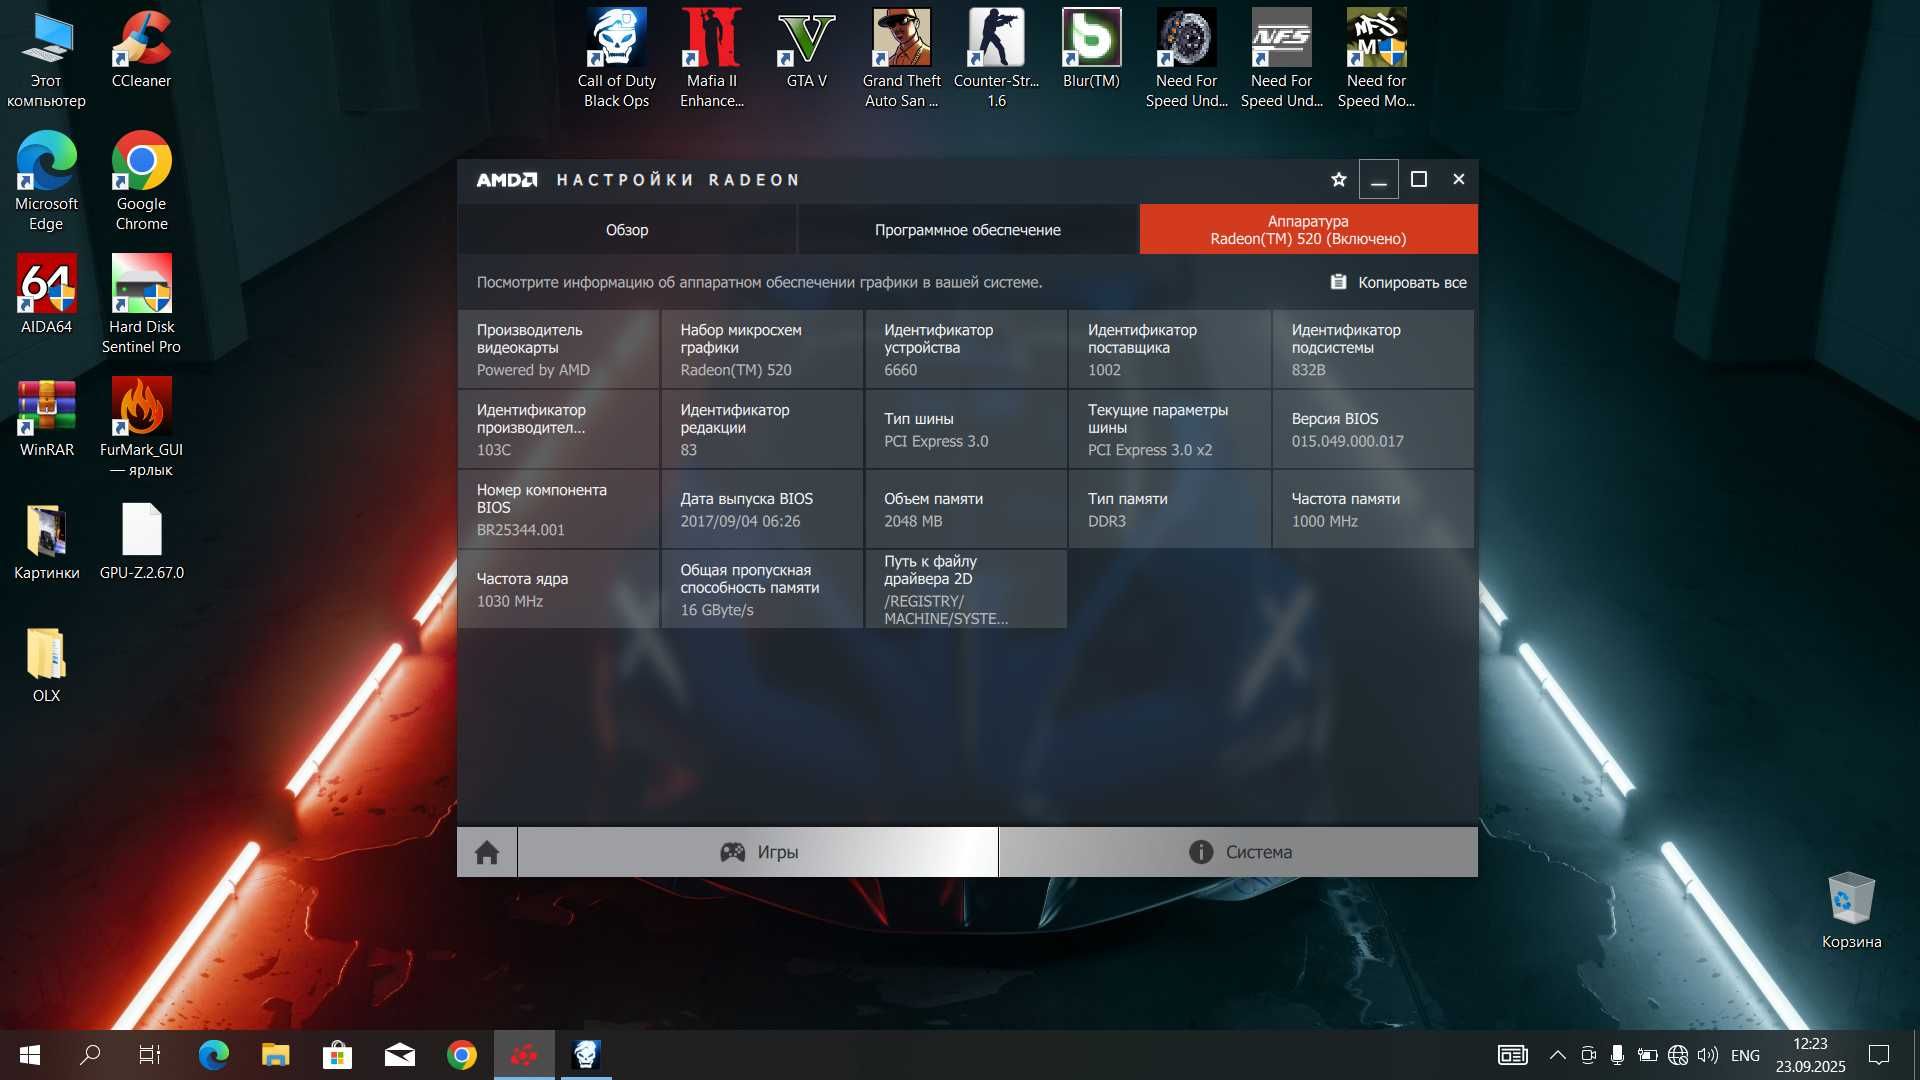Select the Need for Speed Mo... icon
The height and width of the screenshot is (1080, 1920).
(x=1376, y=58)
